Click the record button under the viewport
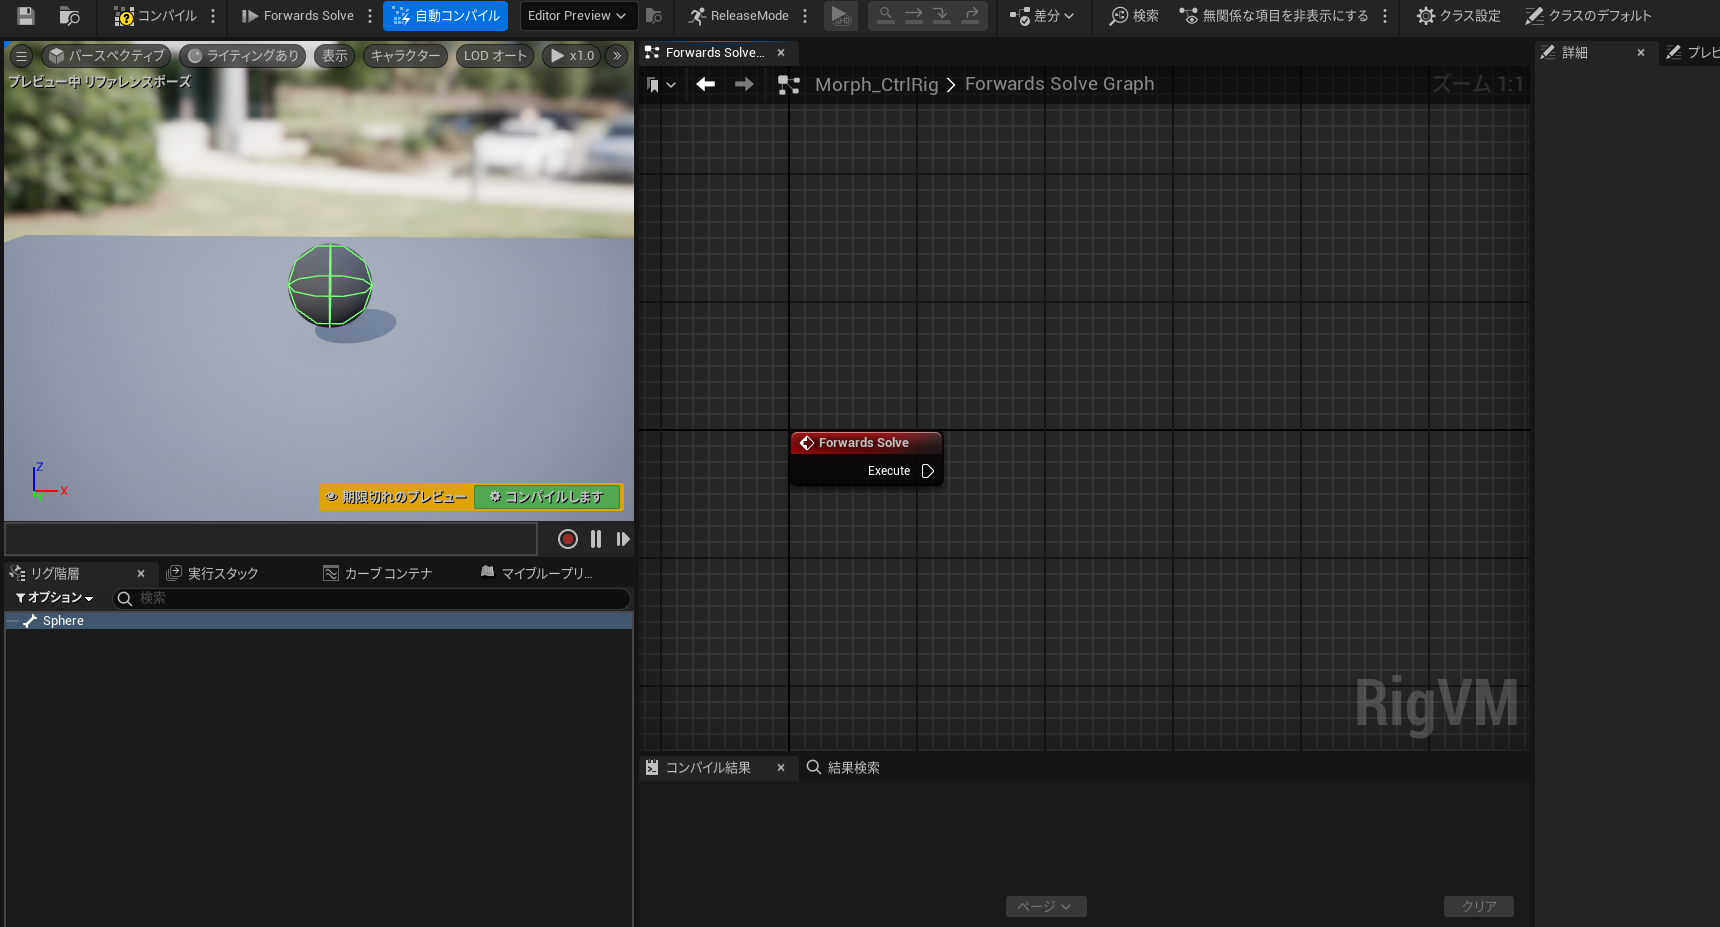Viewport: 1720px width, 927px height. point(567,539)
